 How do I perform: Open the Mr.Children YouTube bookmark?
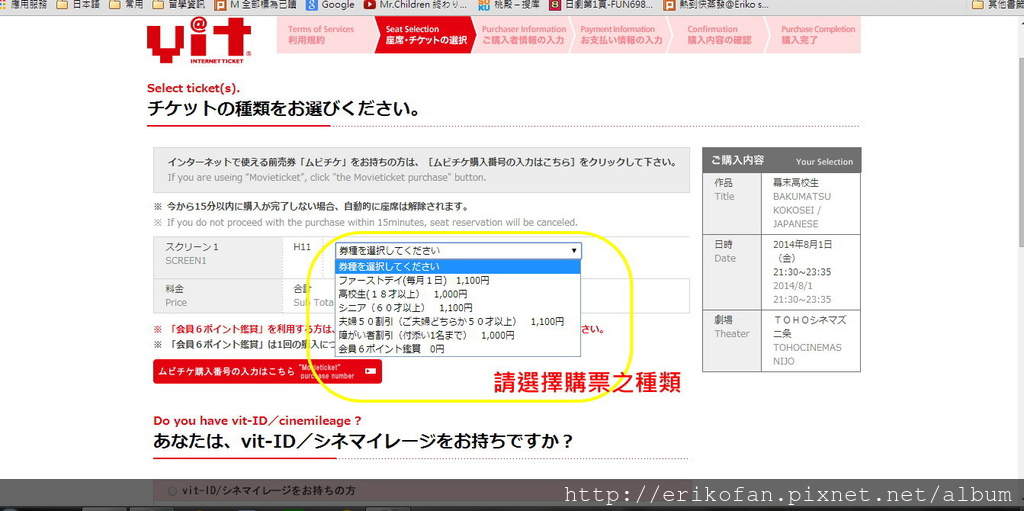[415, 5]
